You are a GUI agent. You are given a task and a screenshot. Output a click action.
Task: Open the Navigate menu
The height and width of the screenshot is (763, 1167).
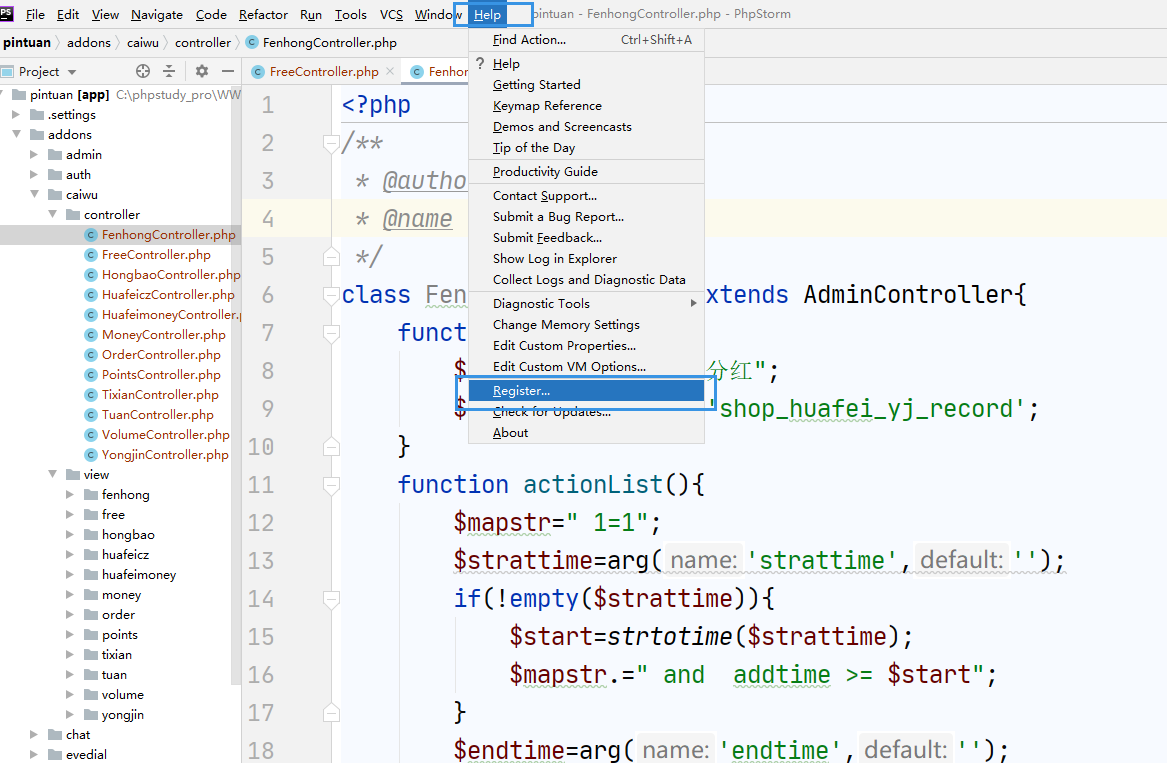156,14
